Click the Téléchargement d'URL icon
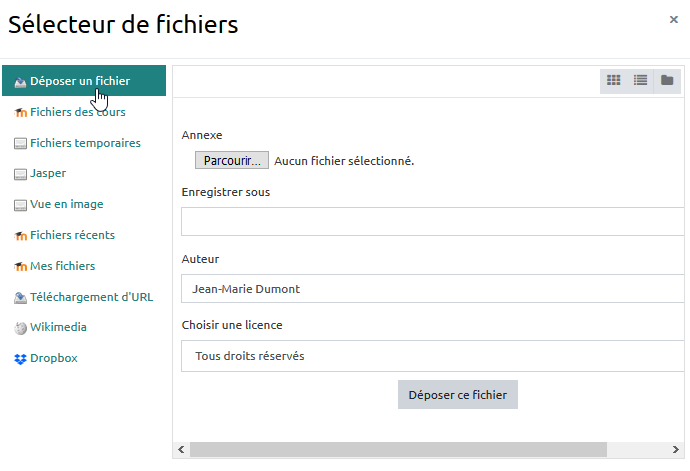Screen dimensions: 690x471 (20, 298)
